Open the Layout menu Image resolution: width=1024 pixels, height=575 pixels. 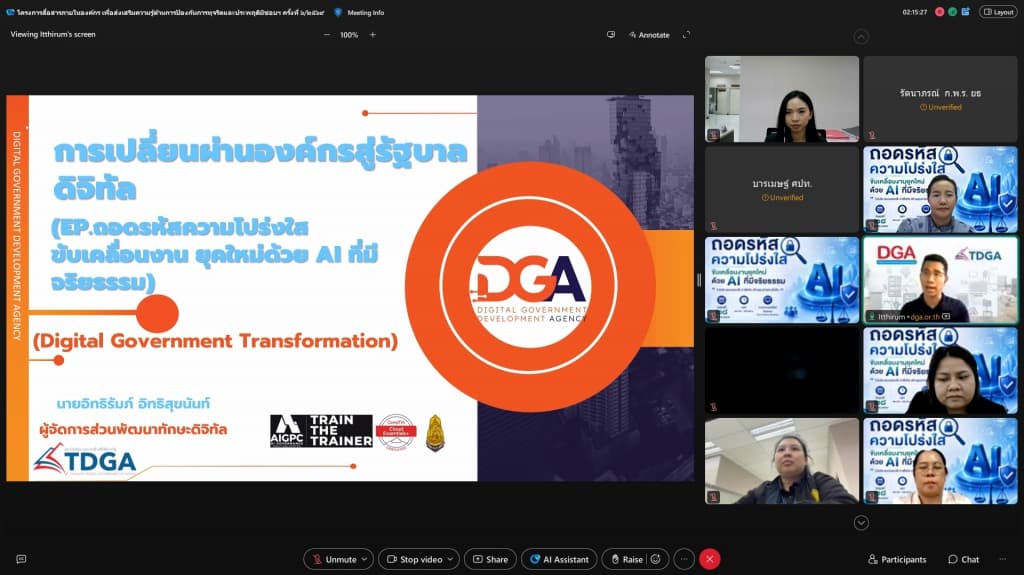999,12
